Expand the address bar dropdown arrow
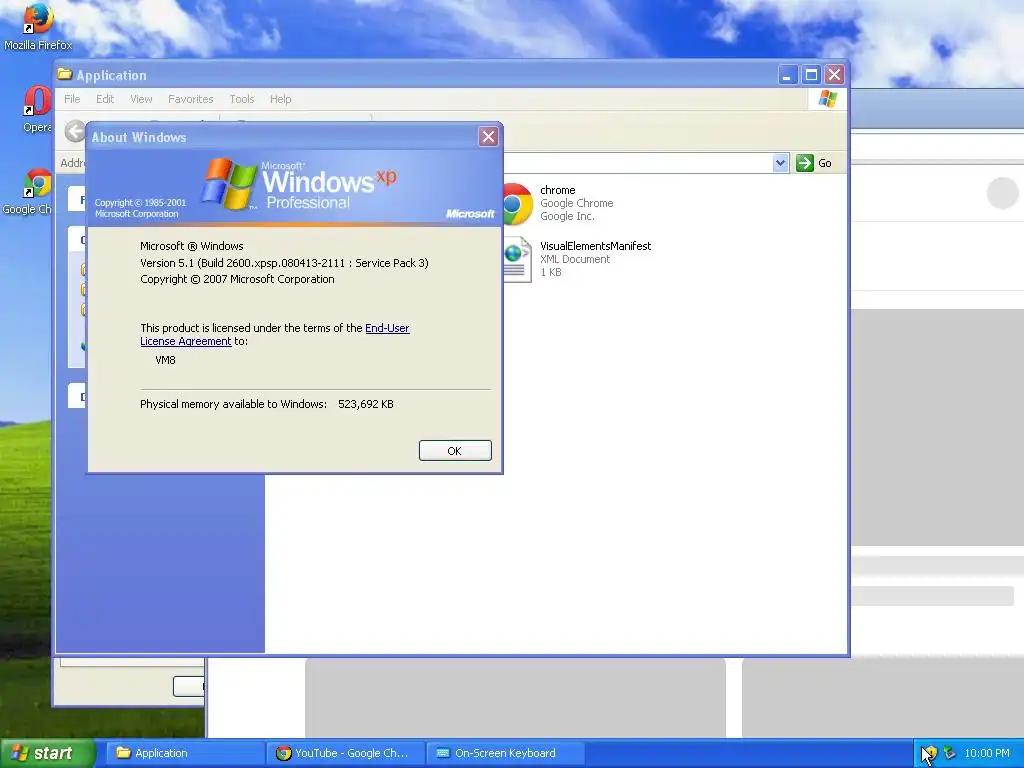Viewport: 1024px width, 768px height. tap(780, 163)
